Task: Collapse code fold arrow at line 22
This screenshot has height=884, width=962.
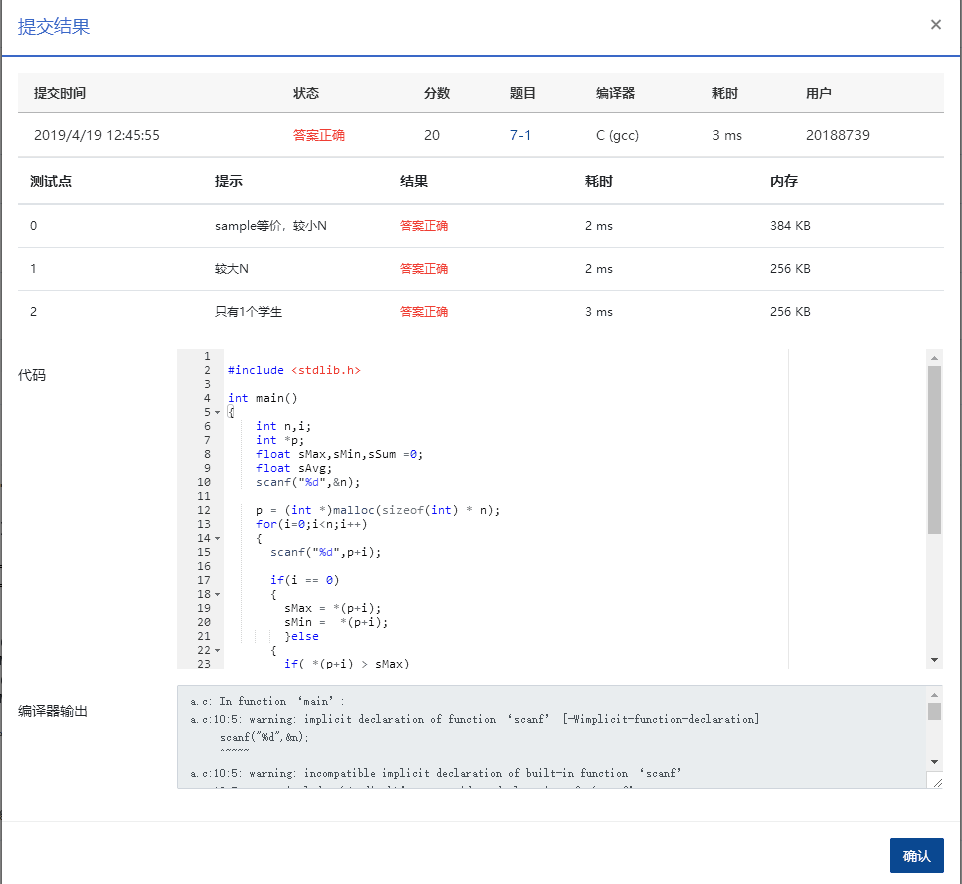Action: [x=217, y=650]
